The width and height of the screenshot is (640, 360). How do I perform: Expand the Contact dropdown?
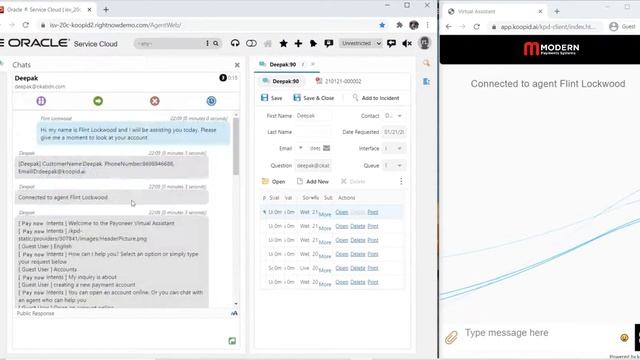pyautogui.click(x=400, y=116)
